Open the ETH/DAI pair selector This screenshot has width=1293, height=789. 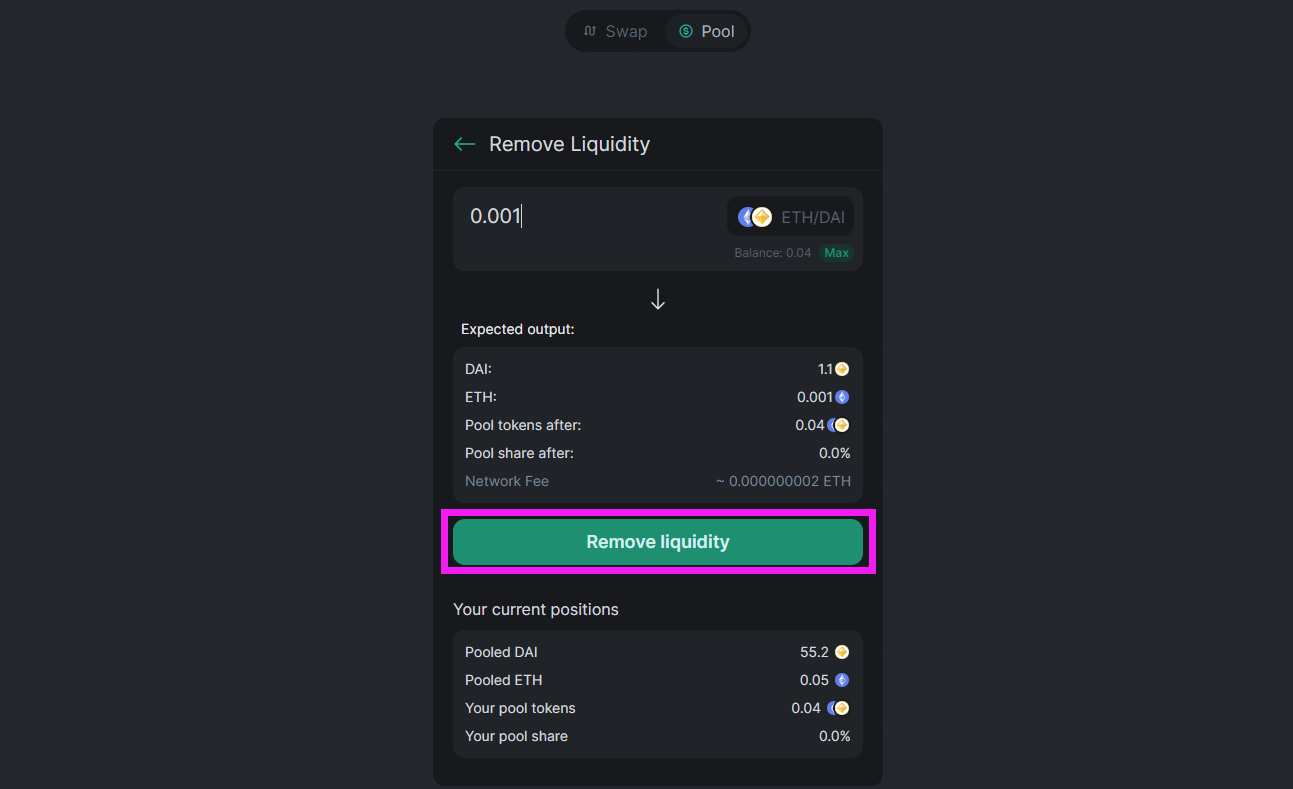tap(790, 217)
